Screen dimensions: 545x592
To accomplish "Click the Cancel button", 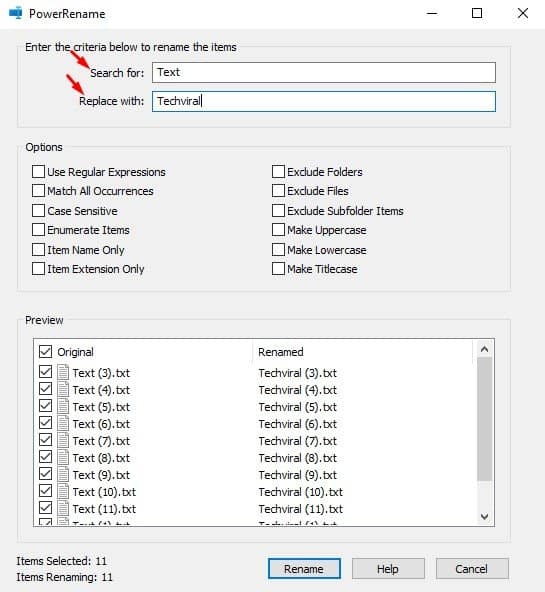I will coord(472,569).
